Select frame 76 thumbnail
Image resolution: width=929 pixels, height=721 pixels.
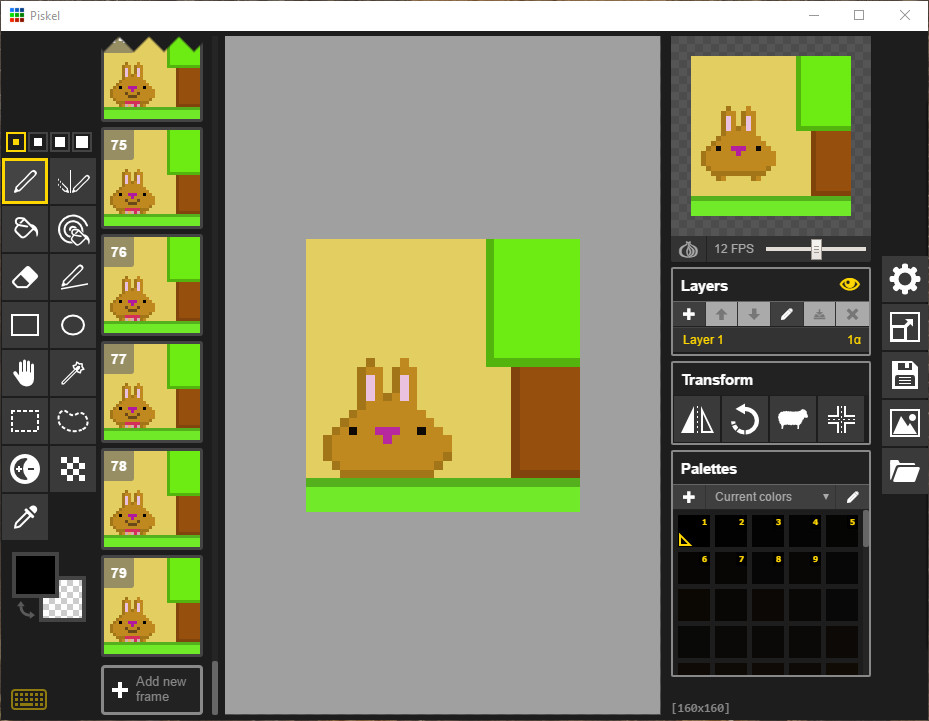point(152,285)
